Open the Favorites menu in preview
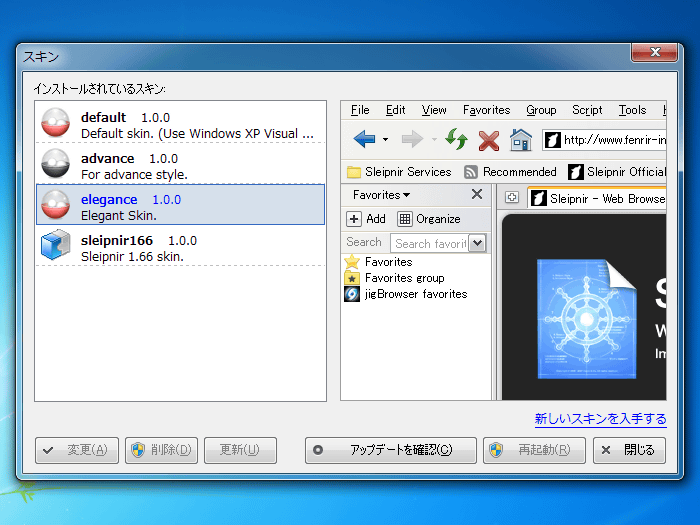This screenshot has width=700, height=525. pyautogui.click(x=486, y=110)
